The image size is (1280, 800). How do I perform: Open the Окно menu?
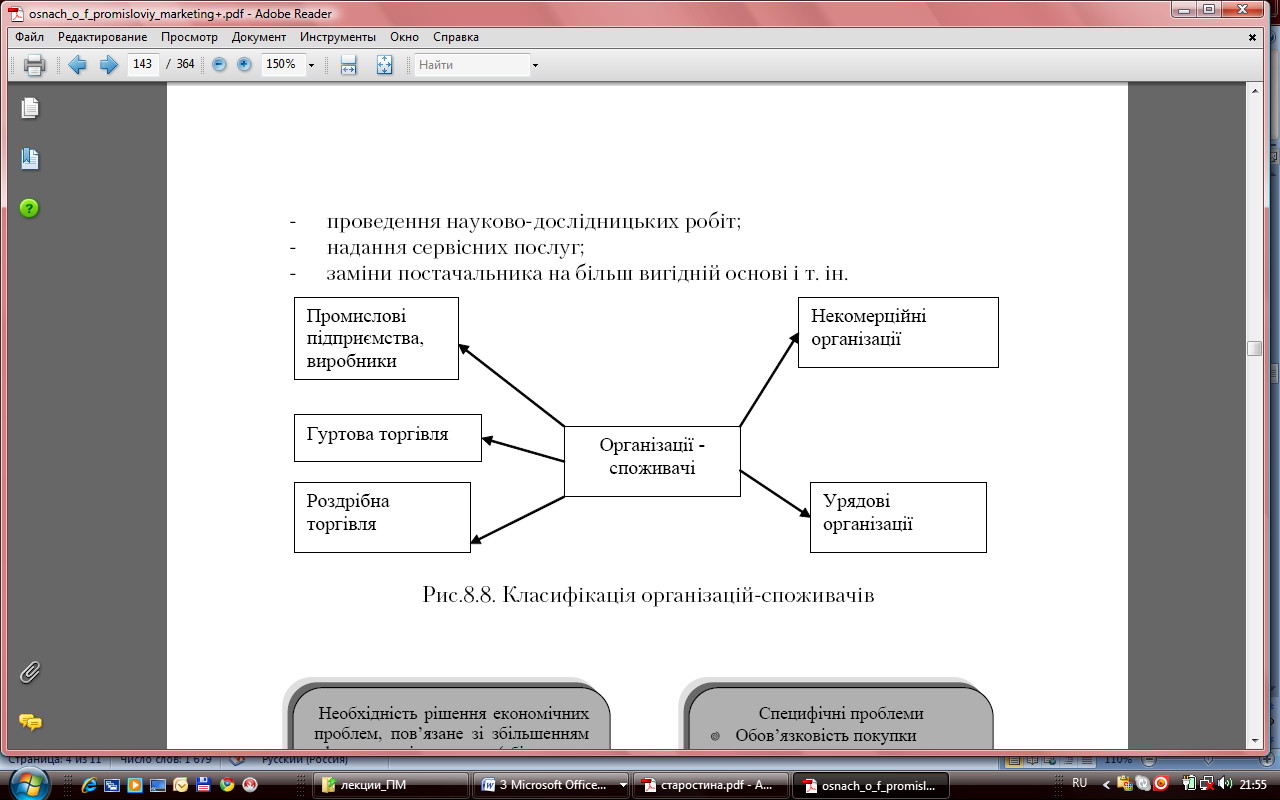405,37
